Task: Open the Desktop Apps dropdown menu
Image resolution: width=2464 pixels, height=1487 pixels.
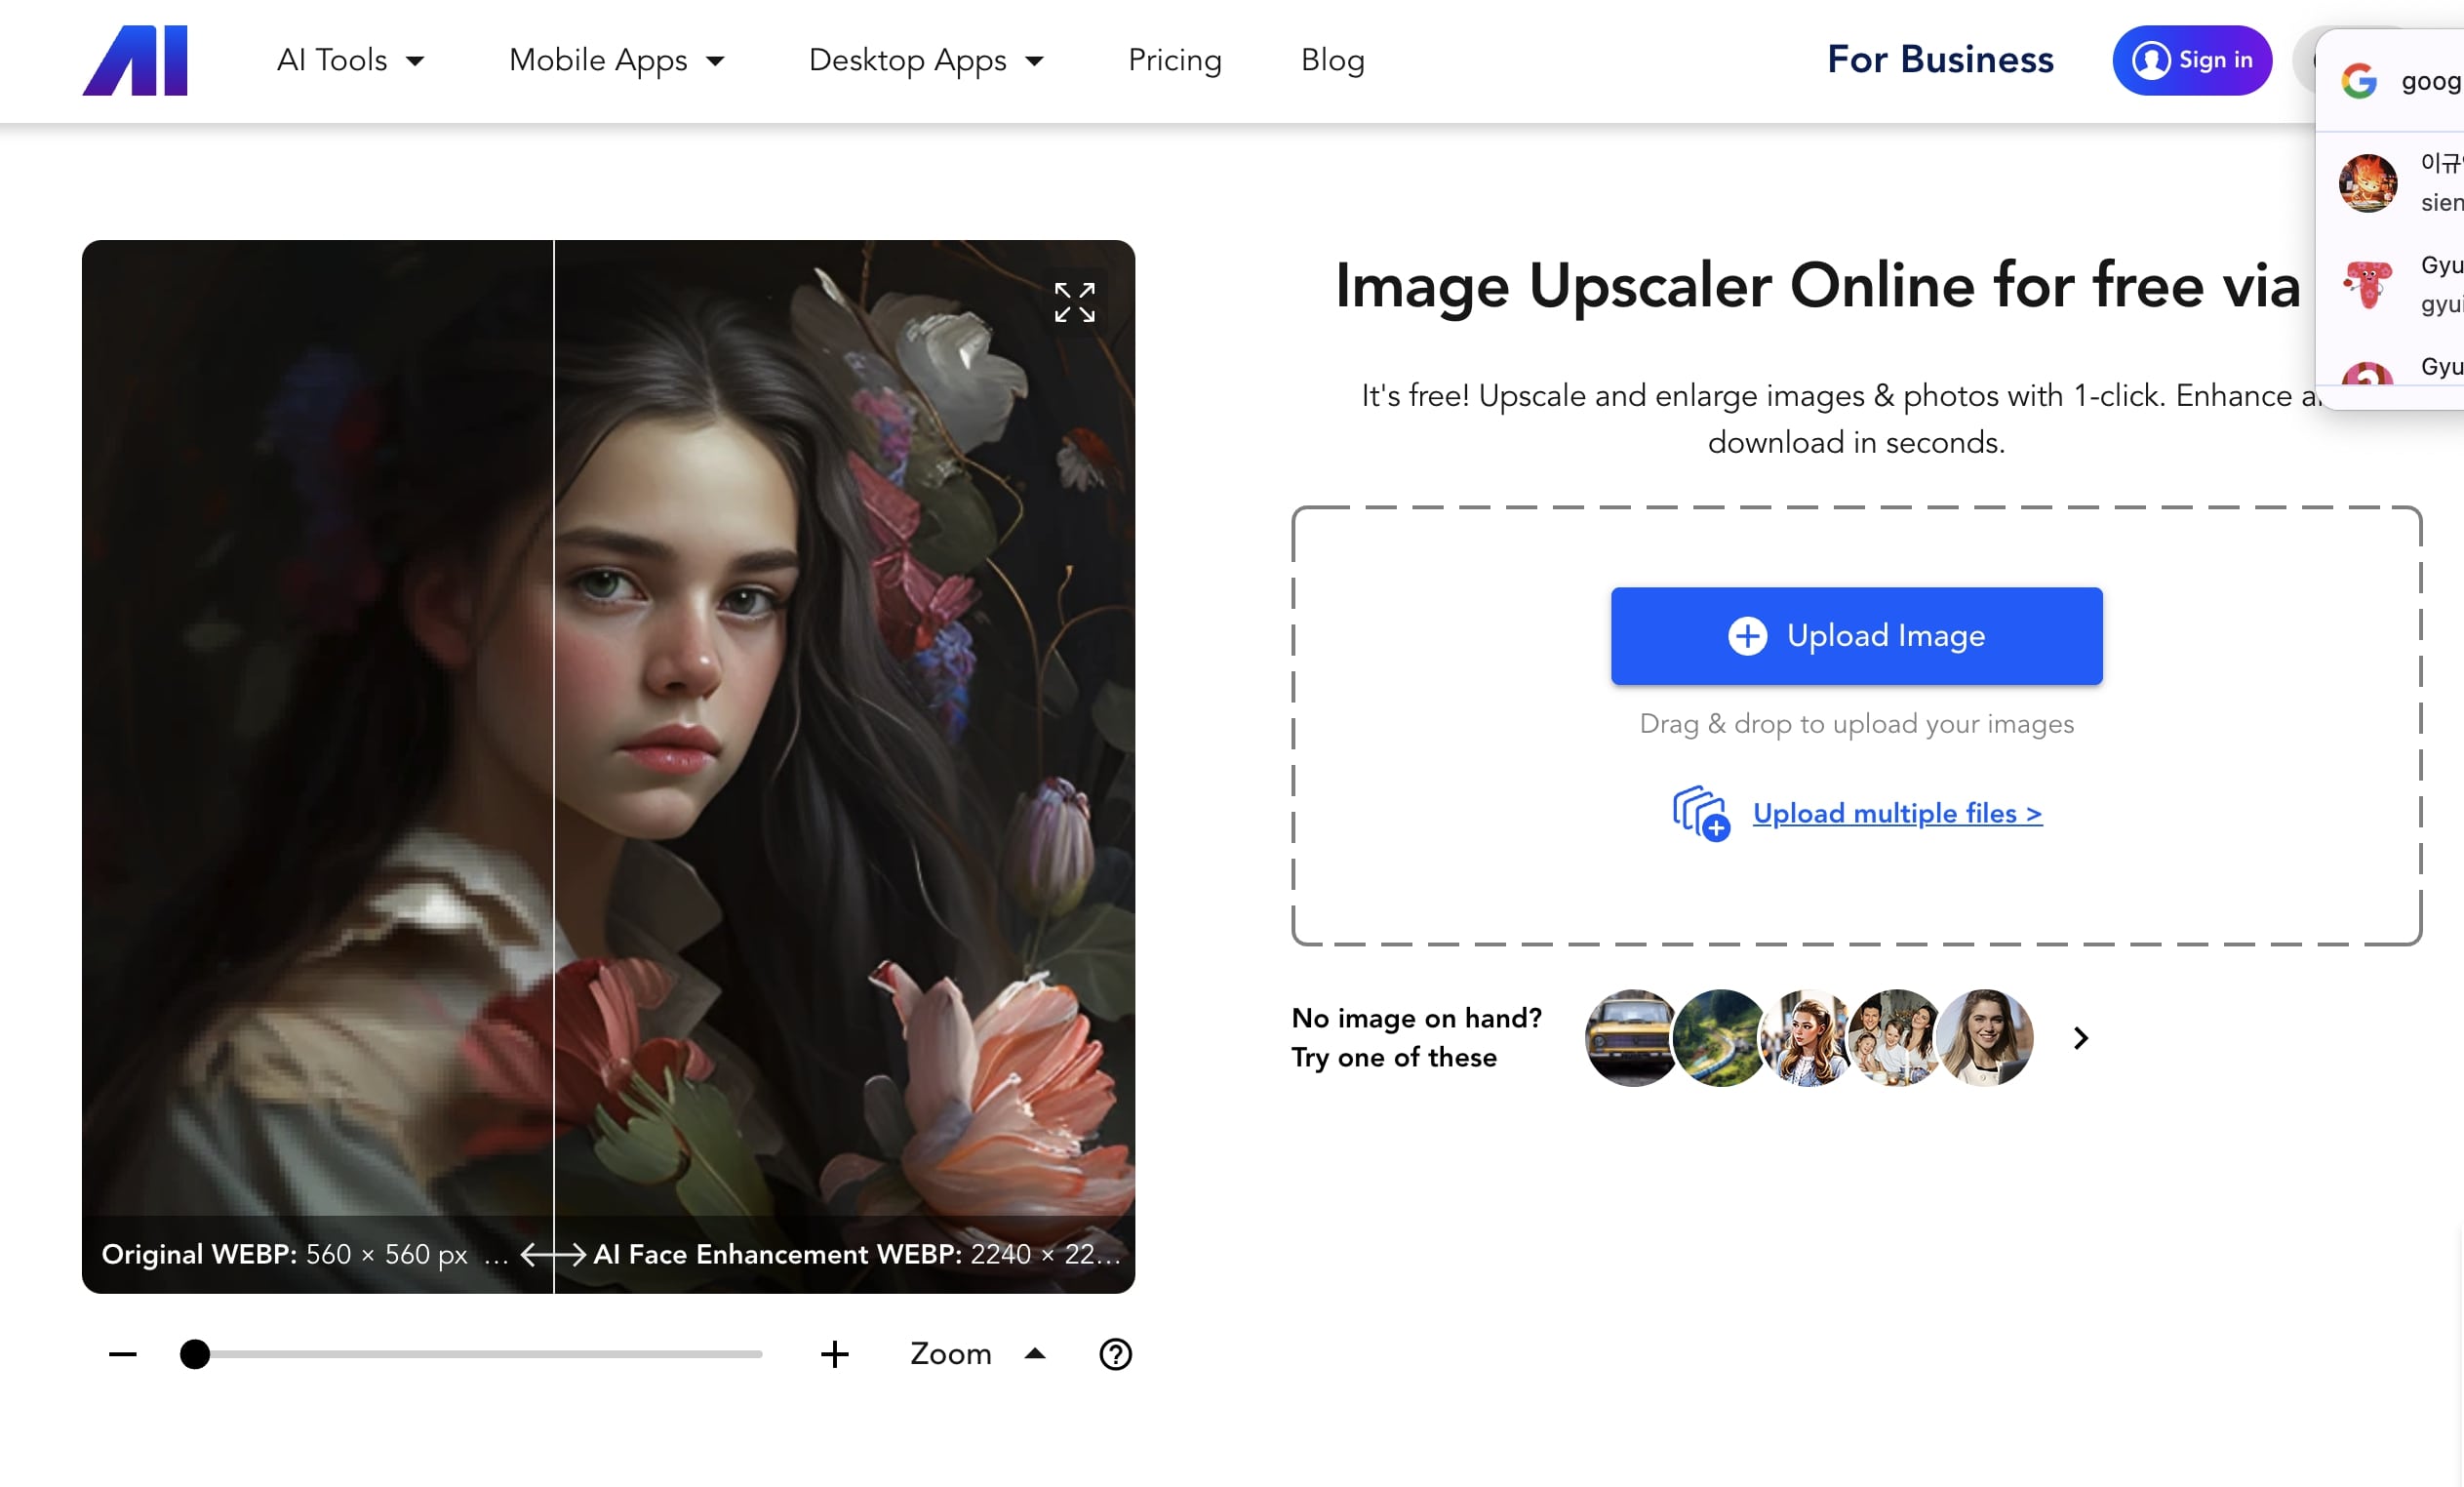Action: [x=926, y=61]
